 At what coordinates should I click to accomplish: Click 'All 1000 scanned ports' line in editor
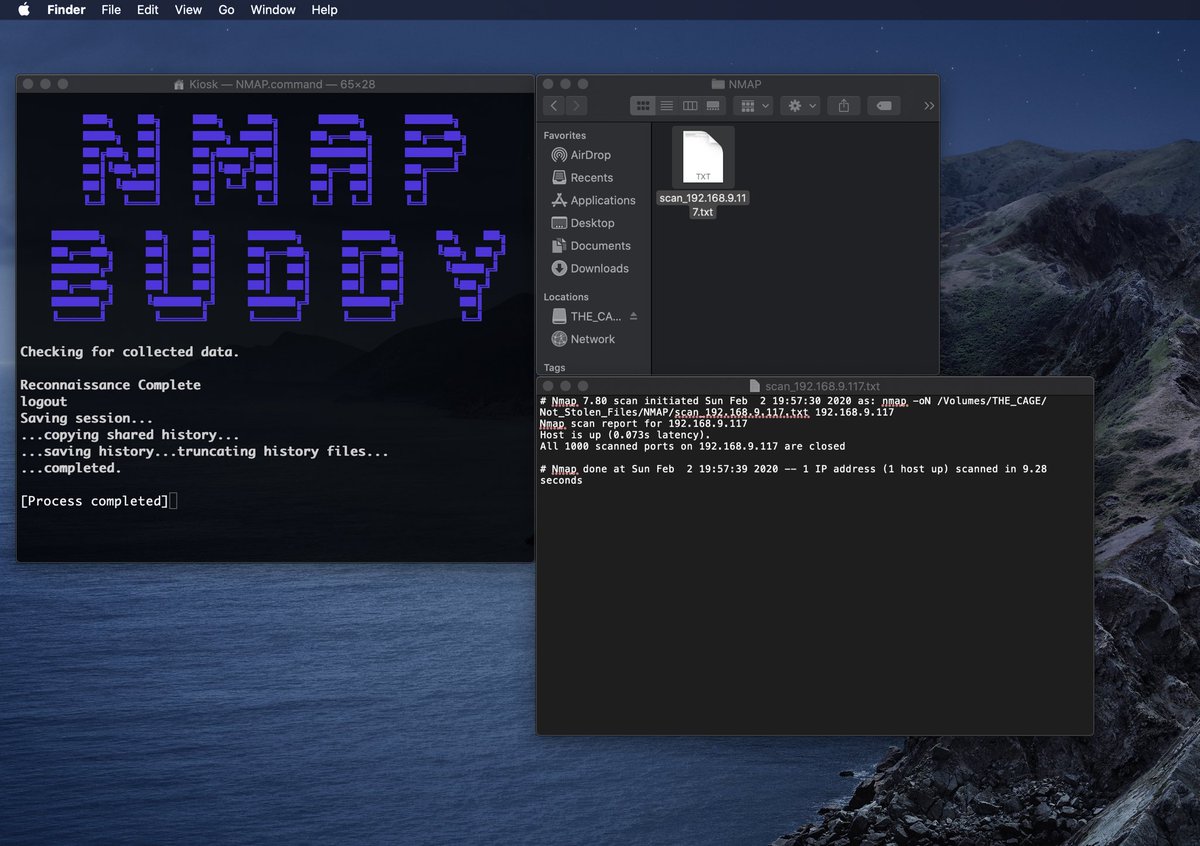click(x=692, y=446)
